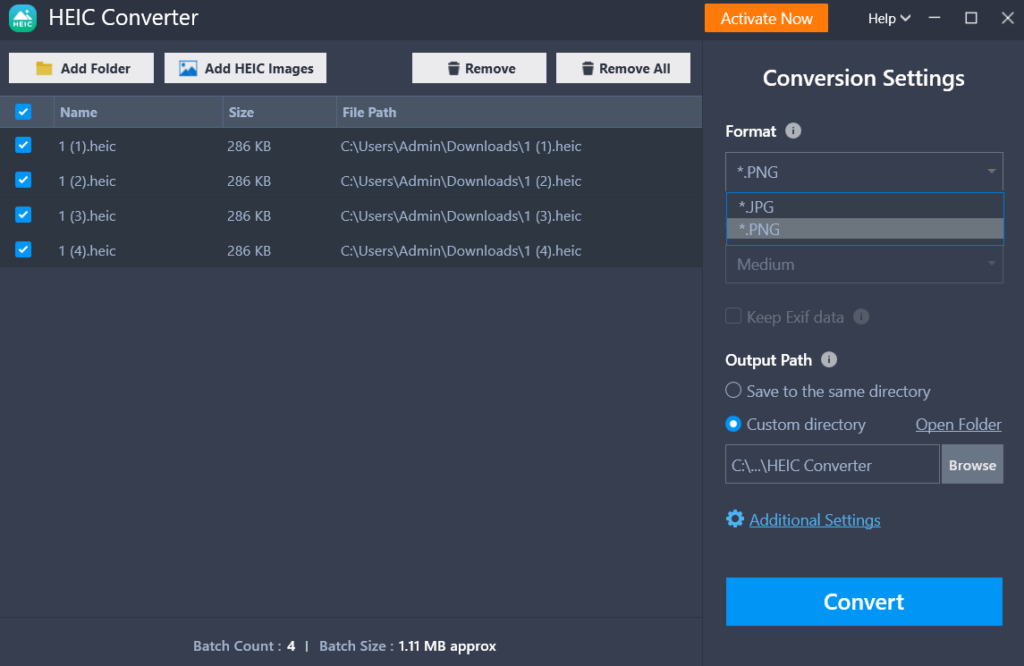The width and height of the screenshot is (1024, 666).
Task: Click the Add Folder button
Action: click(82, 68)
